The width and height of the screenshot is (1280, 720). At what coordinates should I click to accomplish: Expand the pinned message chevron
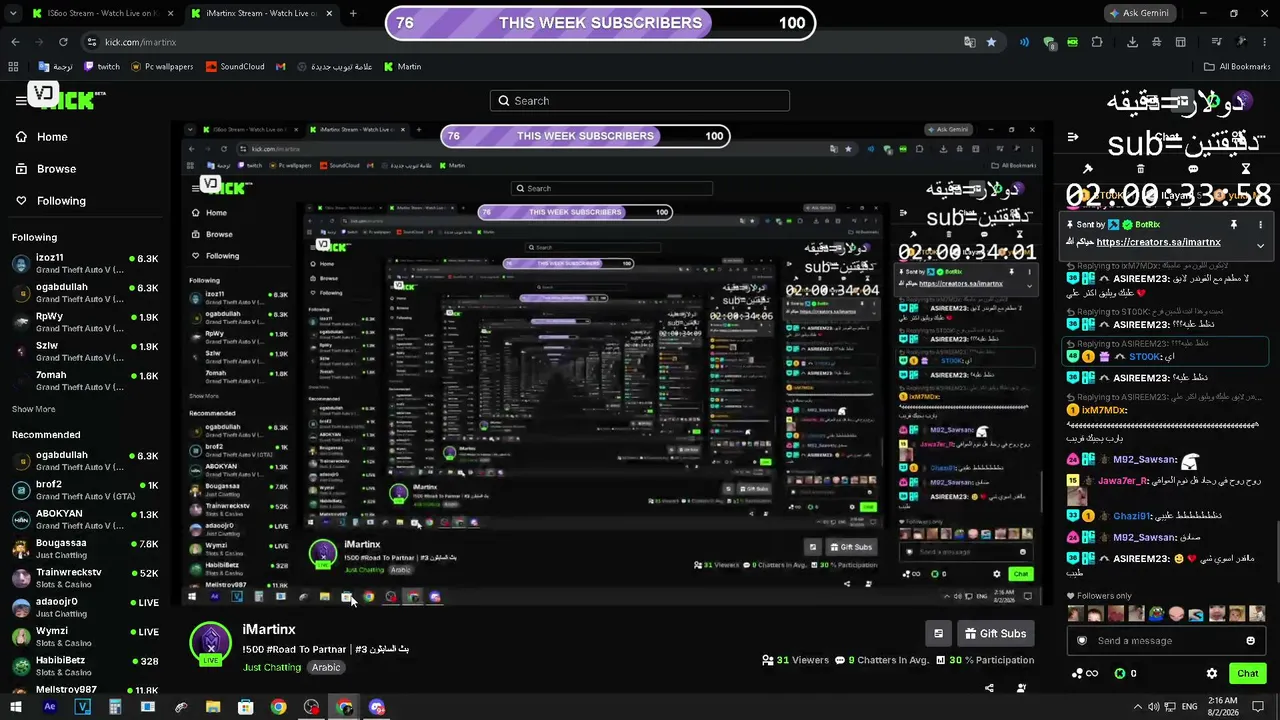tap(1260, 245)
